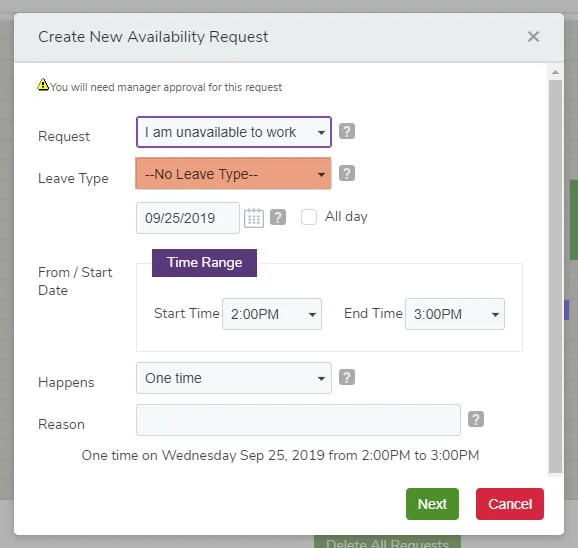This screenshot has height=548, width=578.
Task: Click the summary 'One time on Wednesday' text
Action: [x=280, y=455]
